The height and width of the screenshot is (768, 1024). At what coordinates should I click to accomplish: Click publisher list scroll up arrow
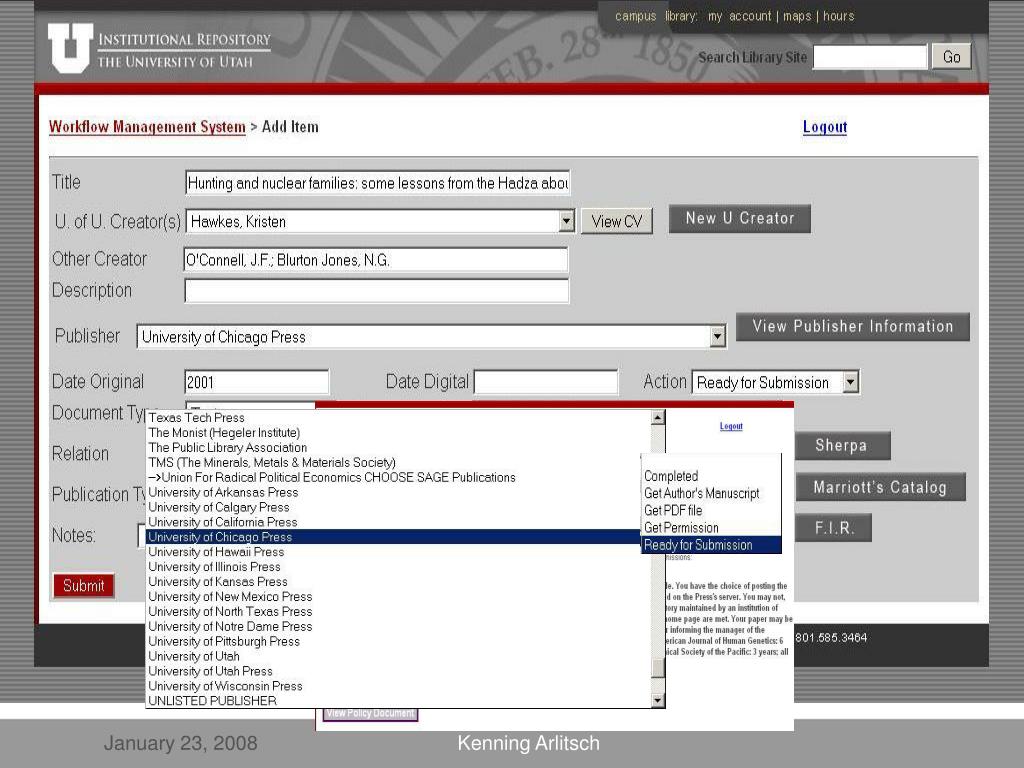pos(658,417)
